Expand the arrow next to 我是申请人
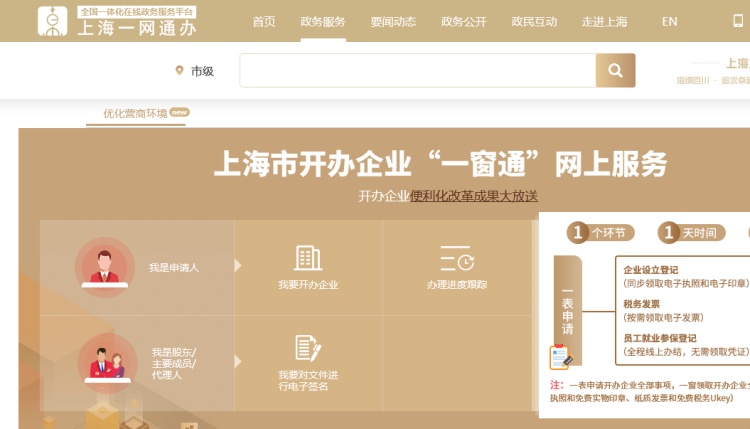 [x=238, y=265]
